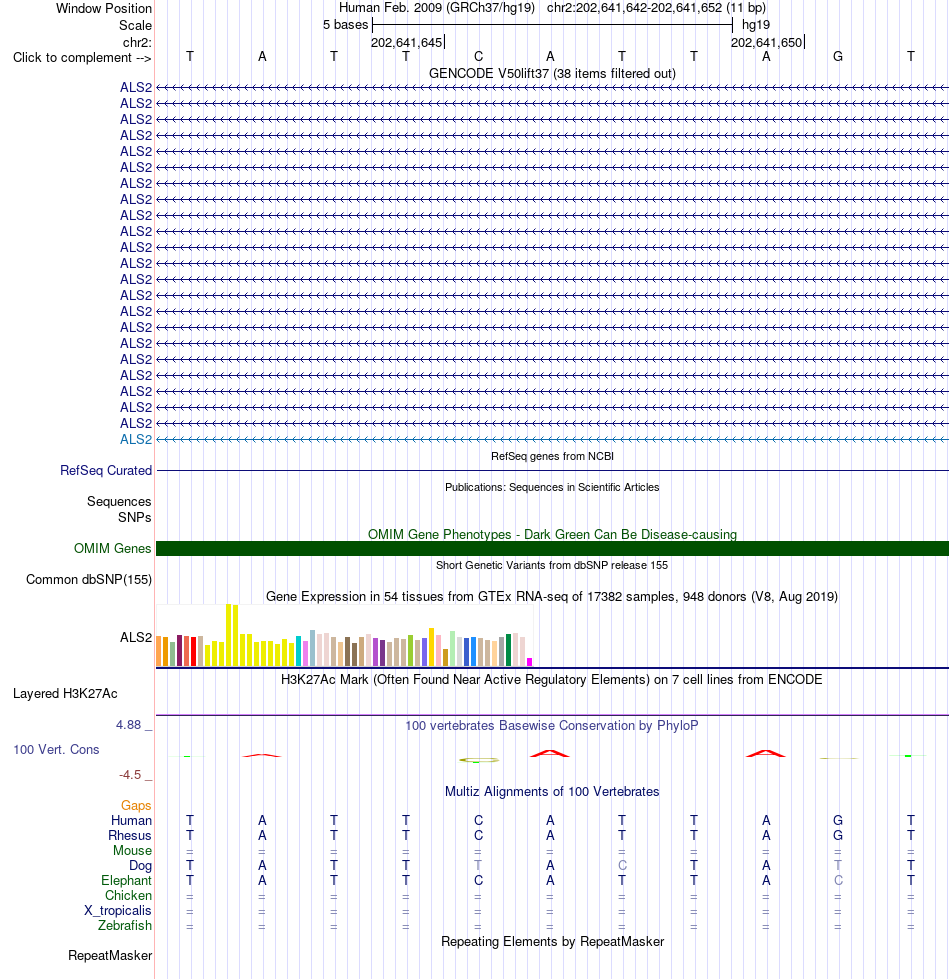Viewport: 950px width, 979px height.
Task: Click the 'Click to complement -->' label
Action: pyautogui.click(x=82, y=57)
